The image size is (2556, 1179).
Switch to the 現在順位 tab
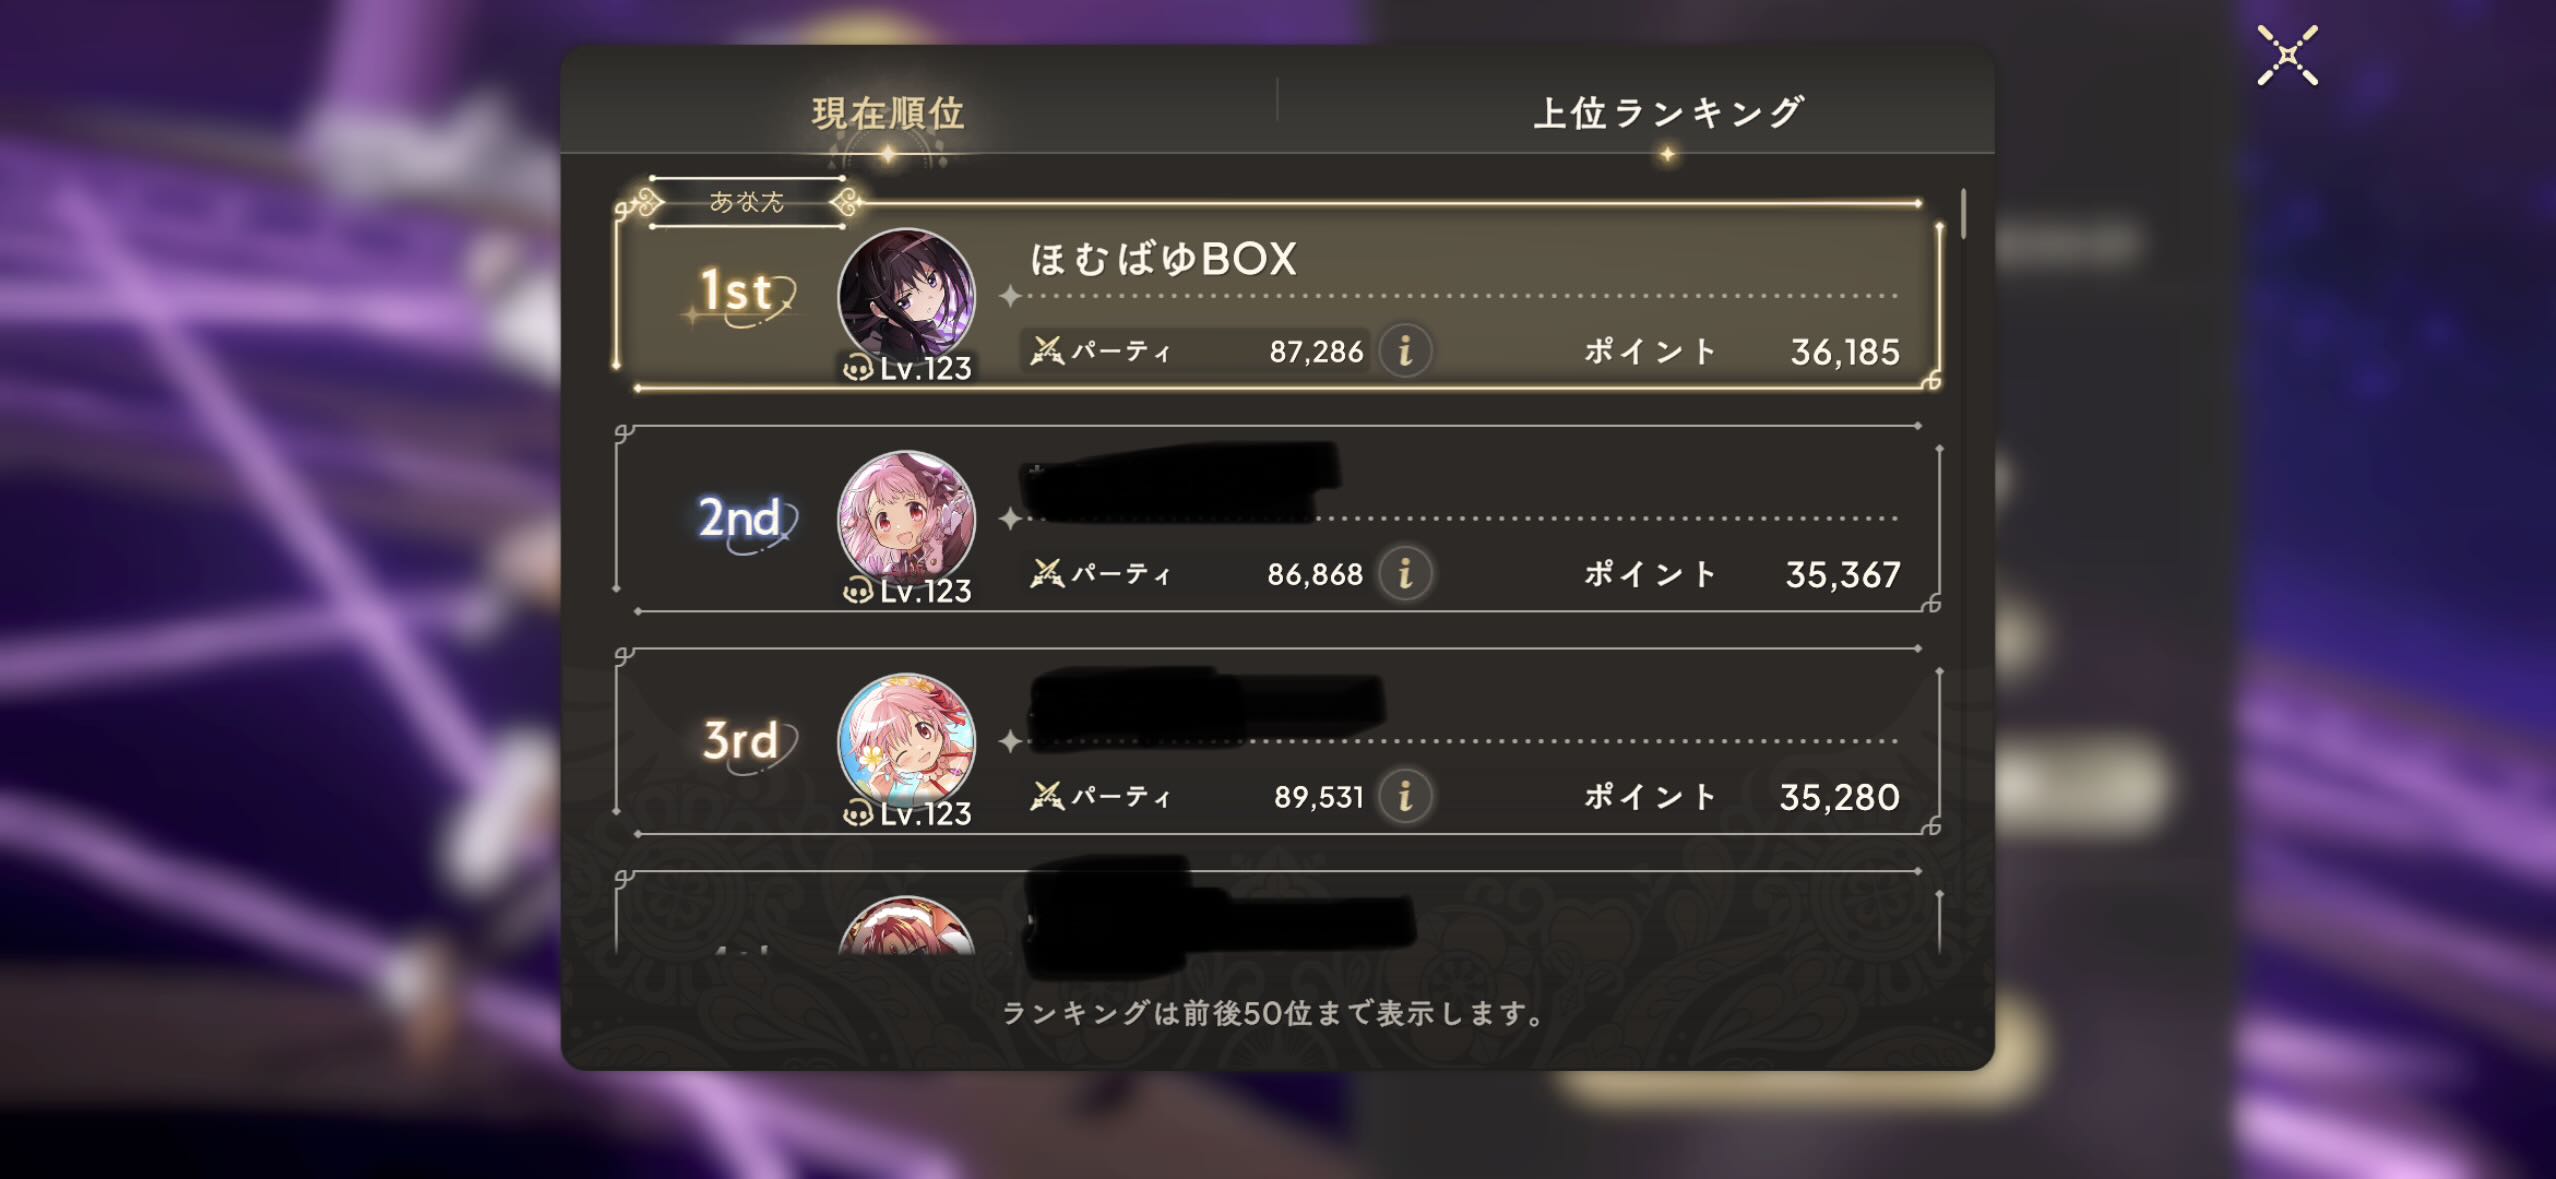coord(888,113)
